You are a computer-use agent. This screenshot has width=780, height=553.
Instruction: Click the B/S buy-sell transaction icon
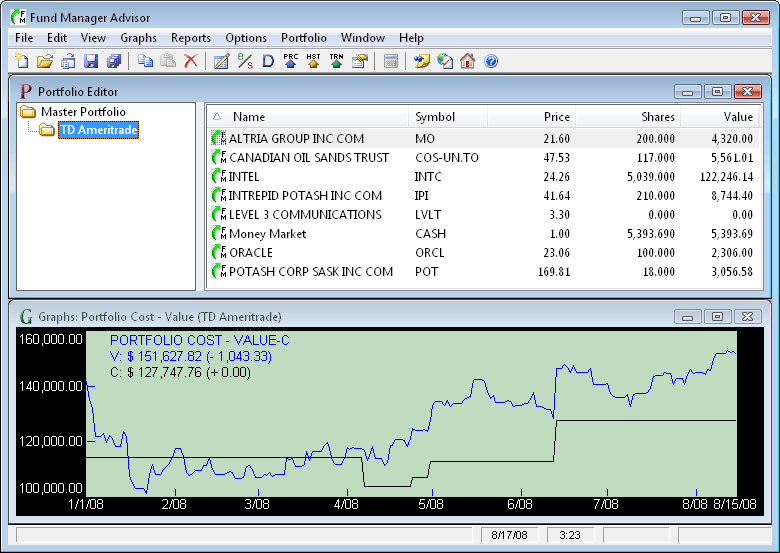245,61
